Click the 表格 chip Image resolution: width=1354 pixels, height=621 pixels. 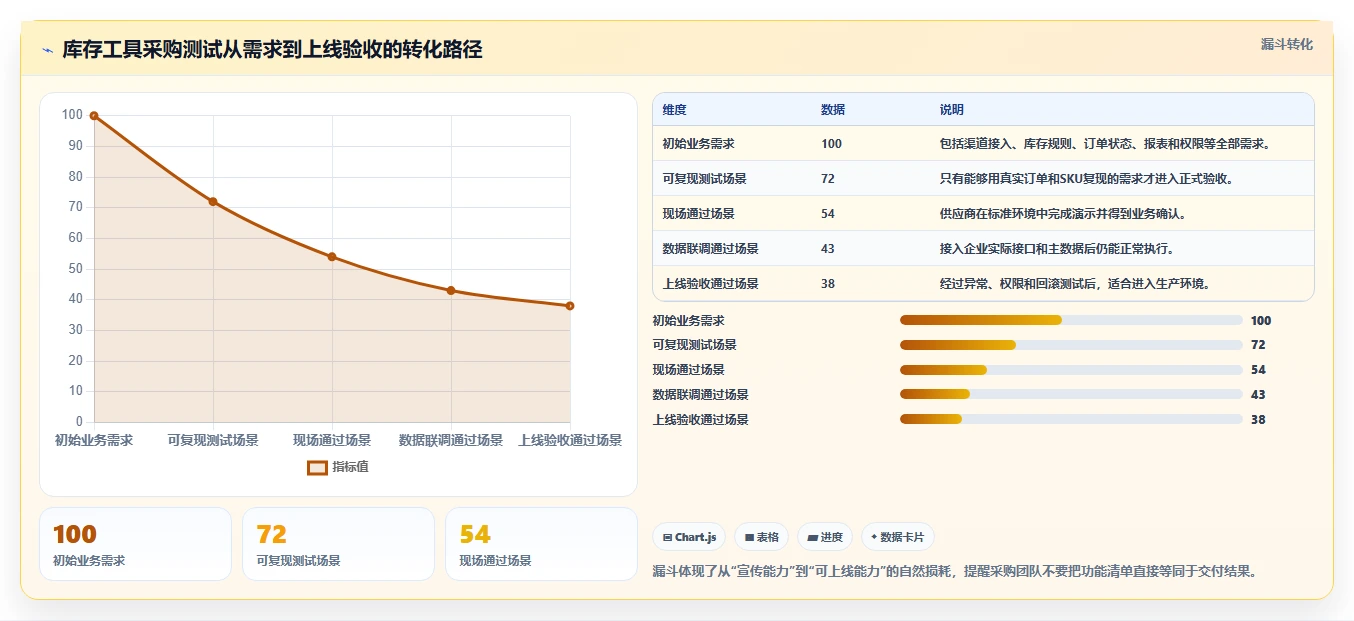click(x=761, y=537)
